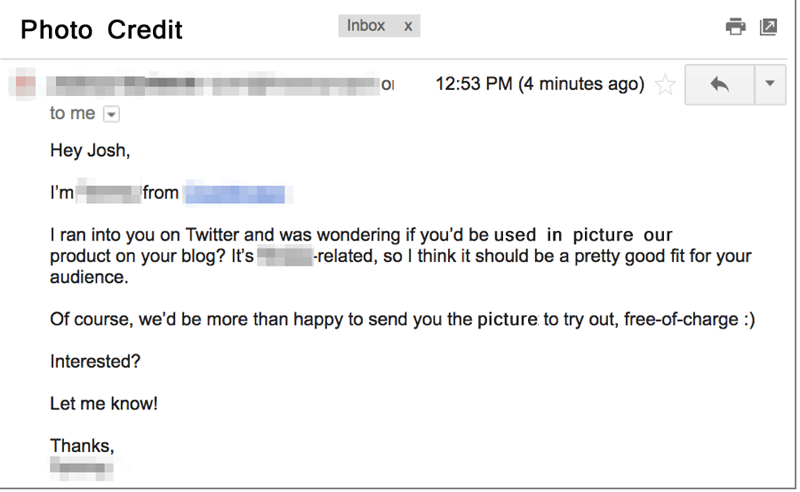This screenshot has width=800, height=492.
Task: Click the sender's profile avatar
Action: tap(25, 84)
